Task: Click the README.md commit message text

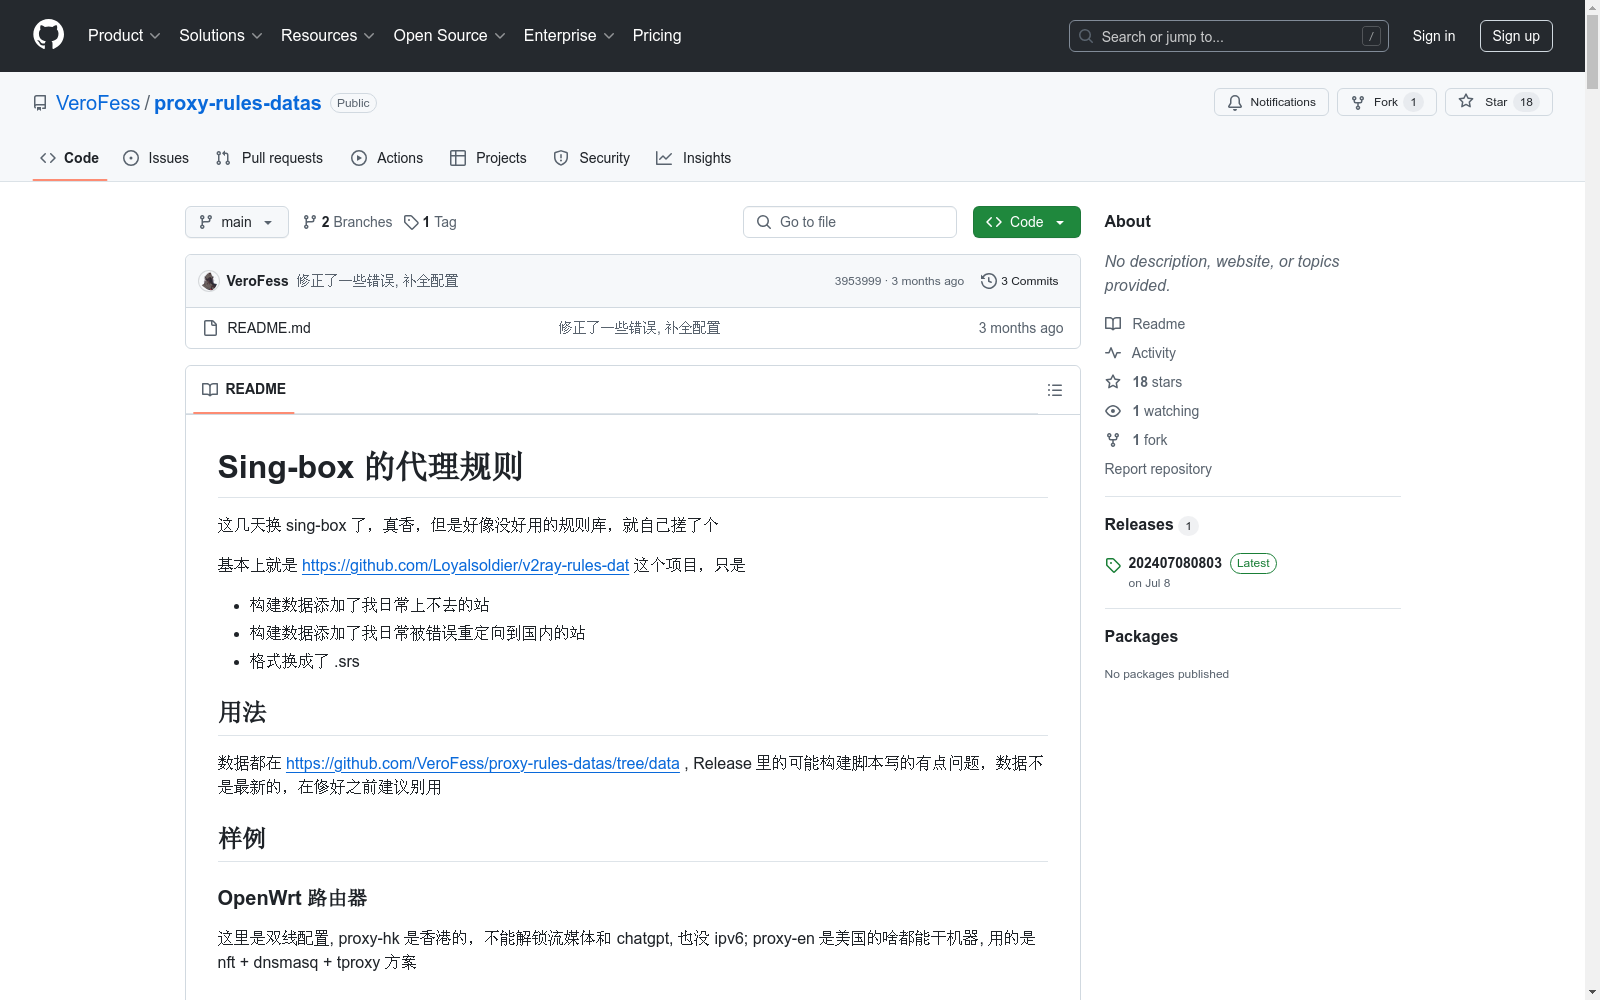Action: (x=639, y=328)
